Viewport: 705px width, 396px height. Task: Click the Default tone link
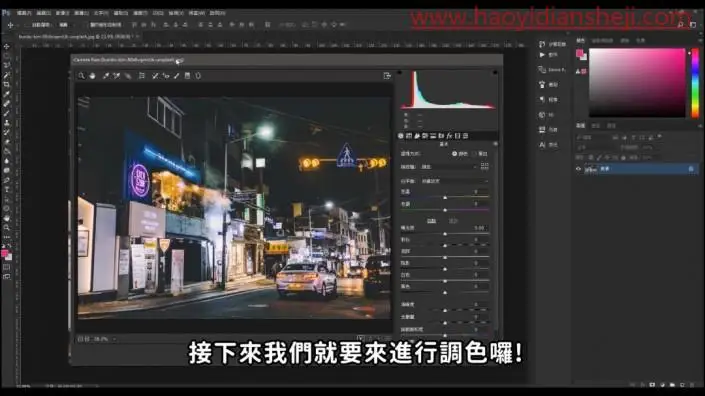pyautogui.click(x=453, y=221)
